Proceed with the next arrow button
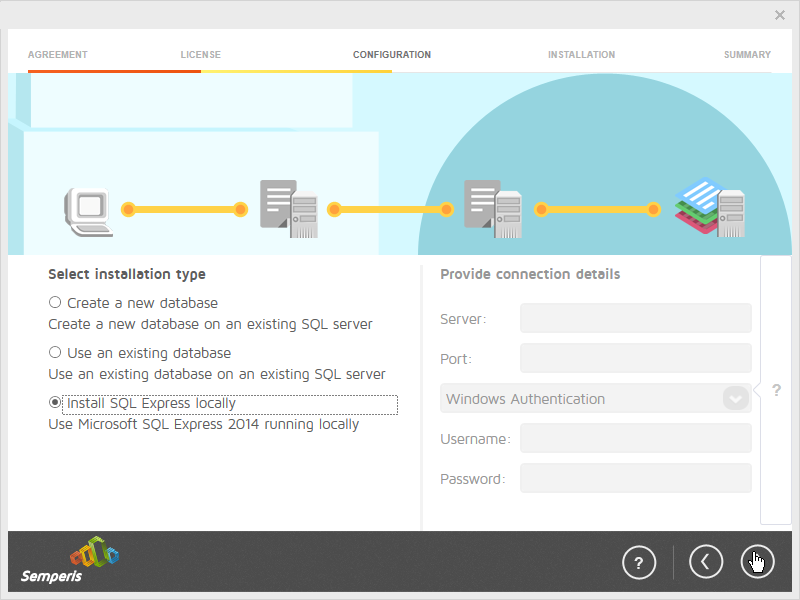 757,562
